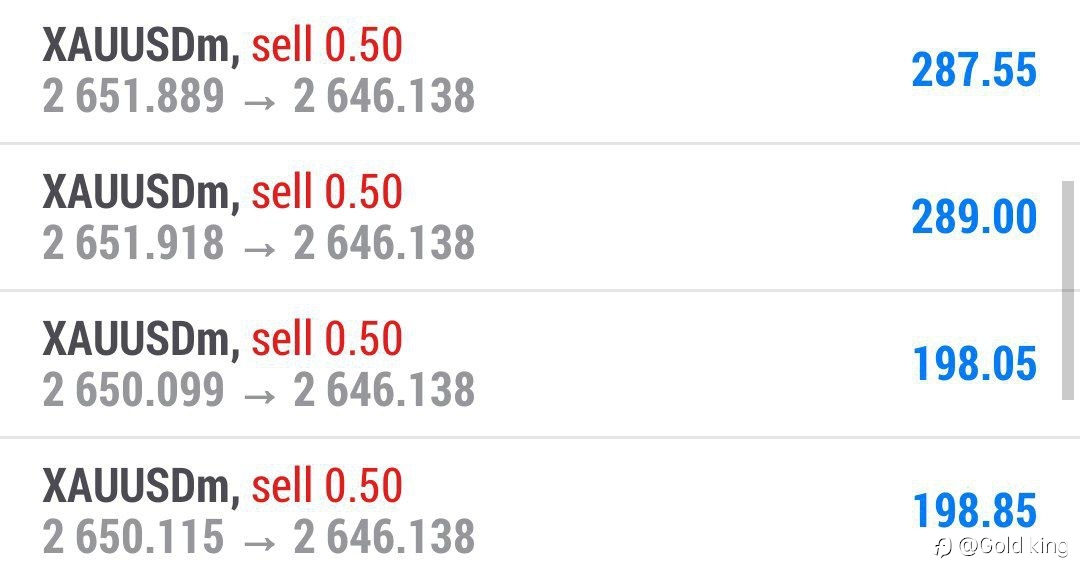
Task: Click the opening price 2 650.099
Action: [x=134, y=389]
